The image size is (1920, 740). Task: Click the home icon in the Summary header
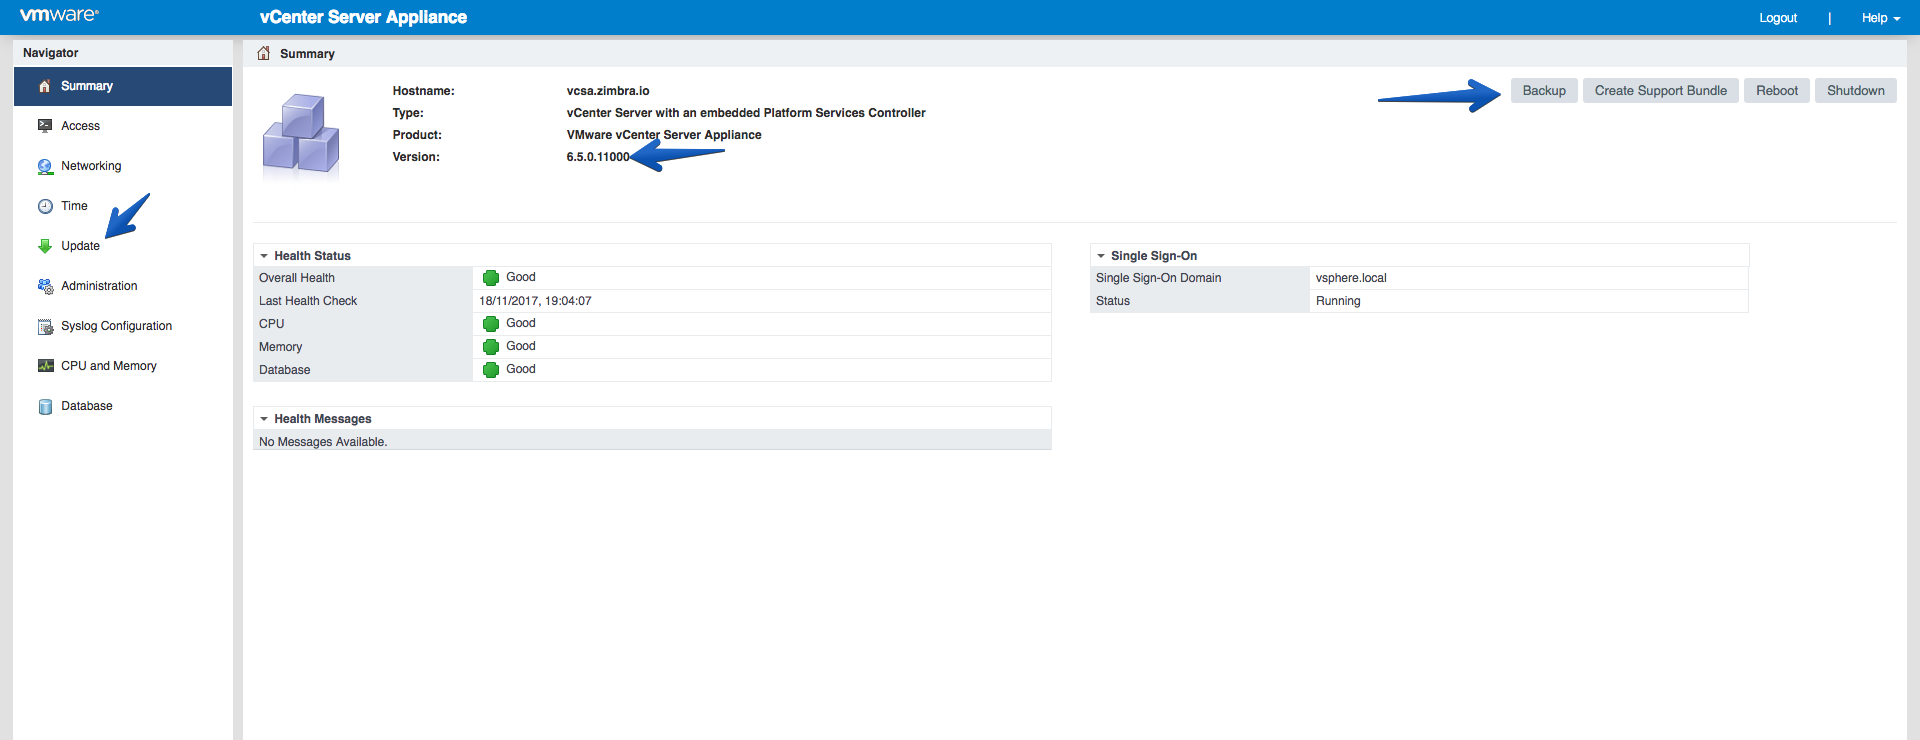[x=264, y=53]
